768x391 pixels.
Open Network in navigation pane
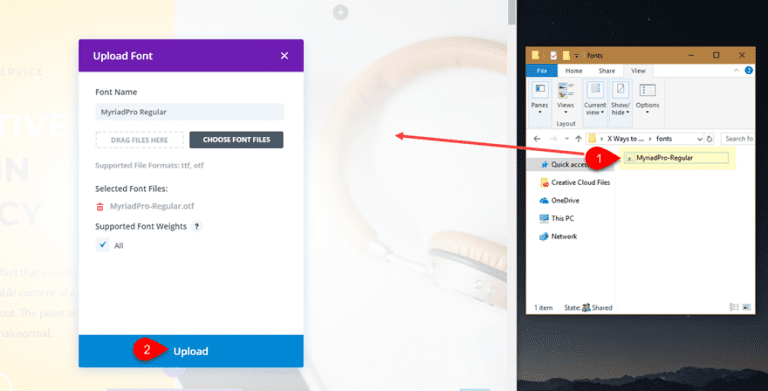coord(558,237)
